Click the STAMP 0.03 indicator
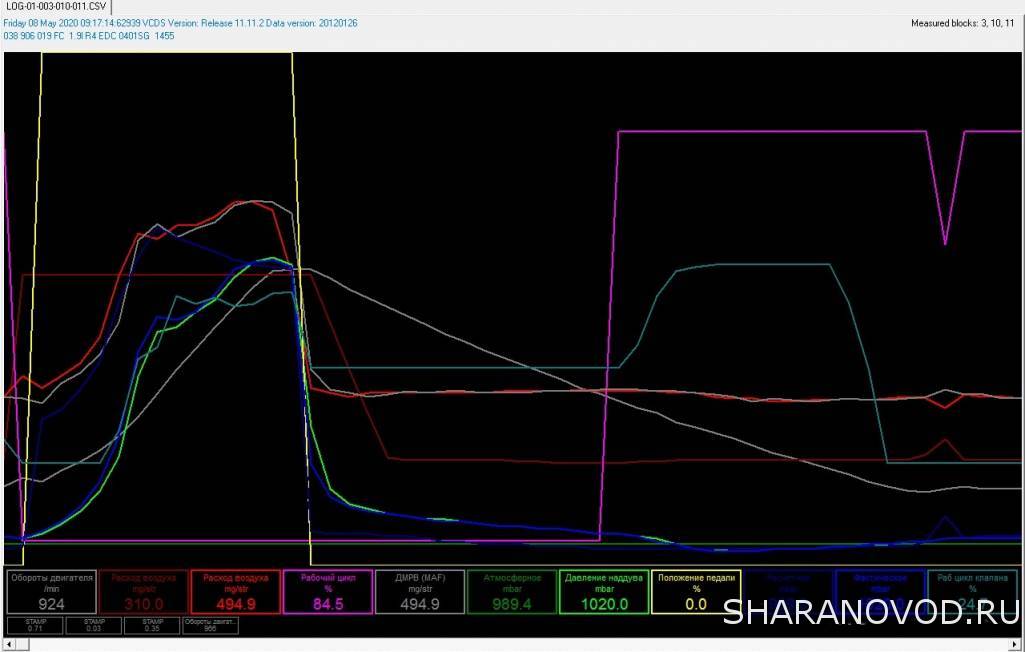The image size is (1025, 652). pyautogui.click(x=93, y=625)
